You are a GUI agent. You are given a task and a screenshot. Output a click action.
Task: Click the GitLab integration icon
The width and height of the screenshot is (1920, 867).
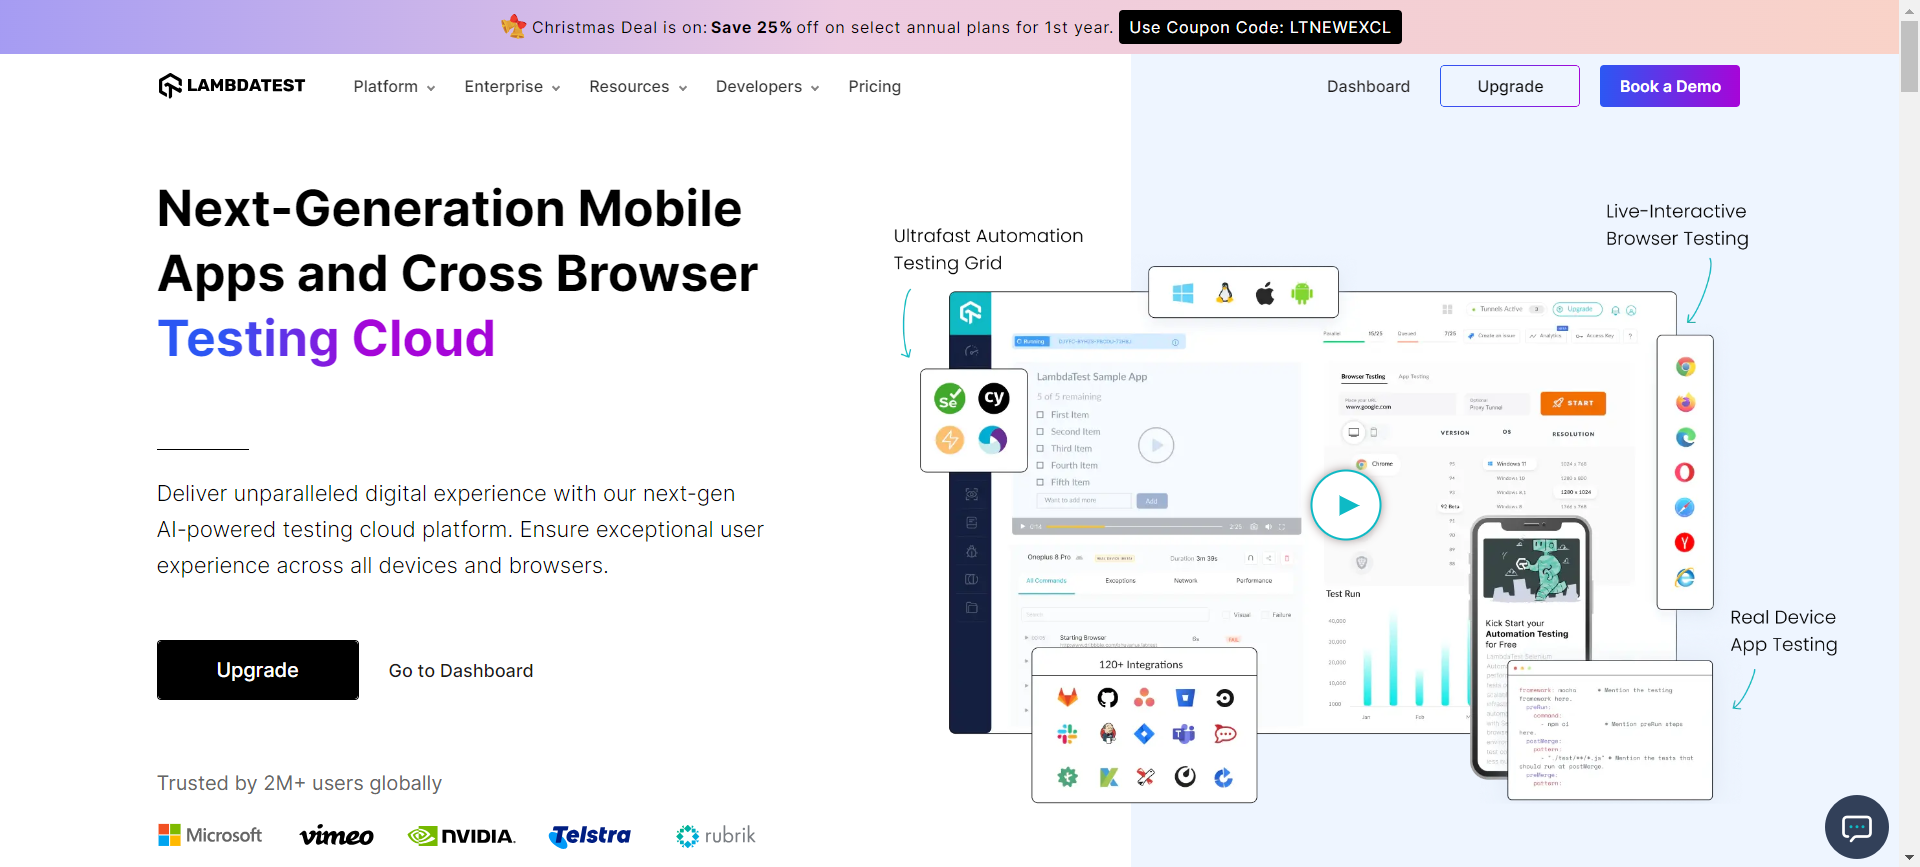tap(1068, 698)
